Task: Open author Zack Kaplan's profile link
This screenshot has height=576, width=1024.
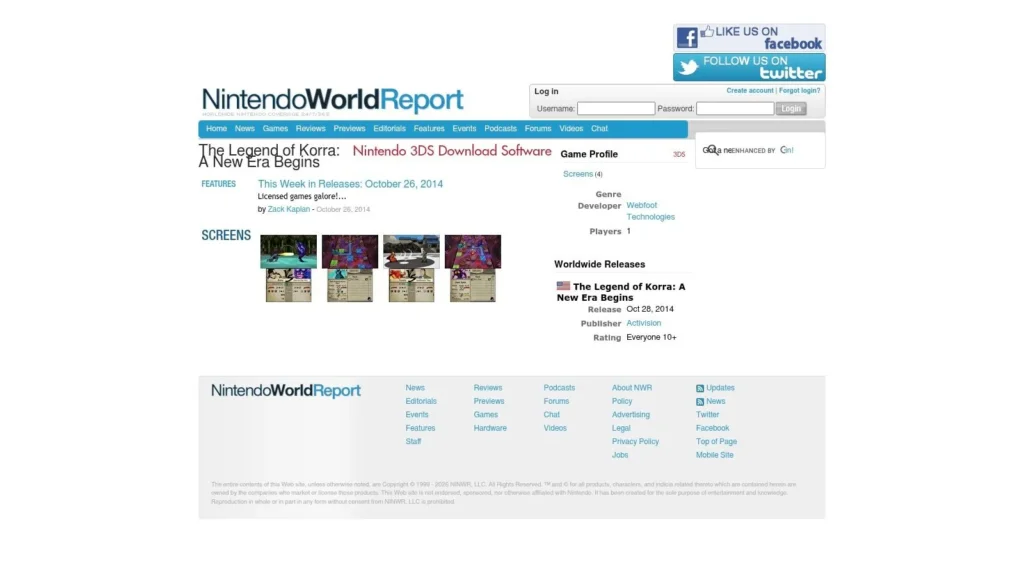Action: (x=289, y=210)
